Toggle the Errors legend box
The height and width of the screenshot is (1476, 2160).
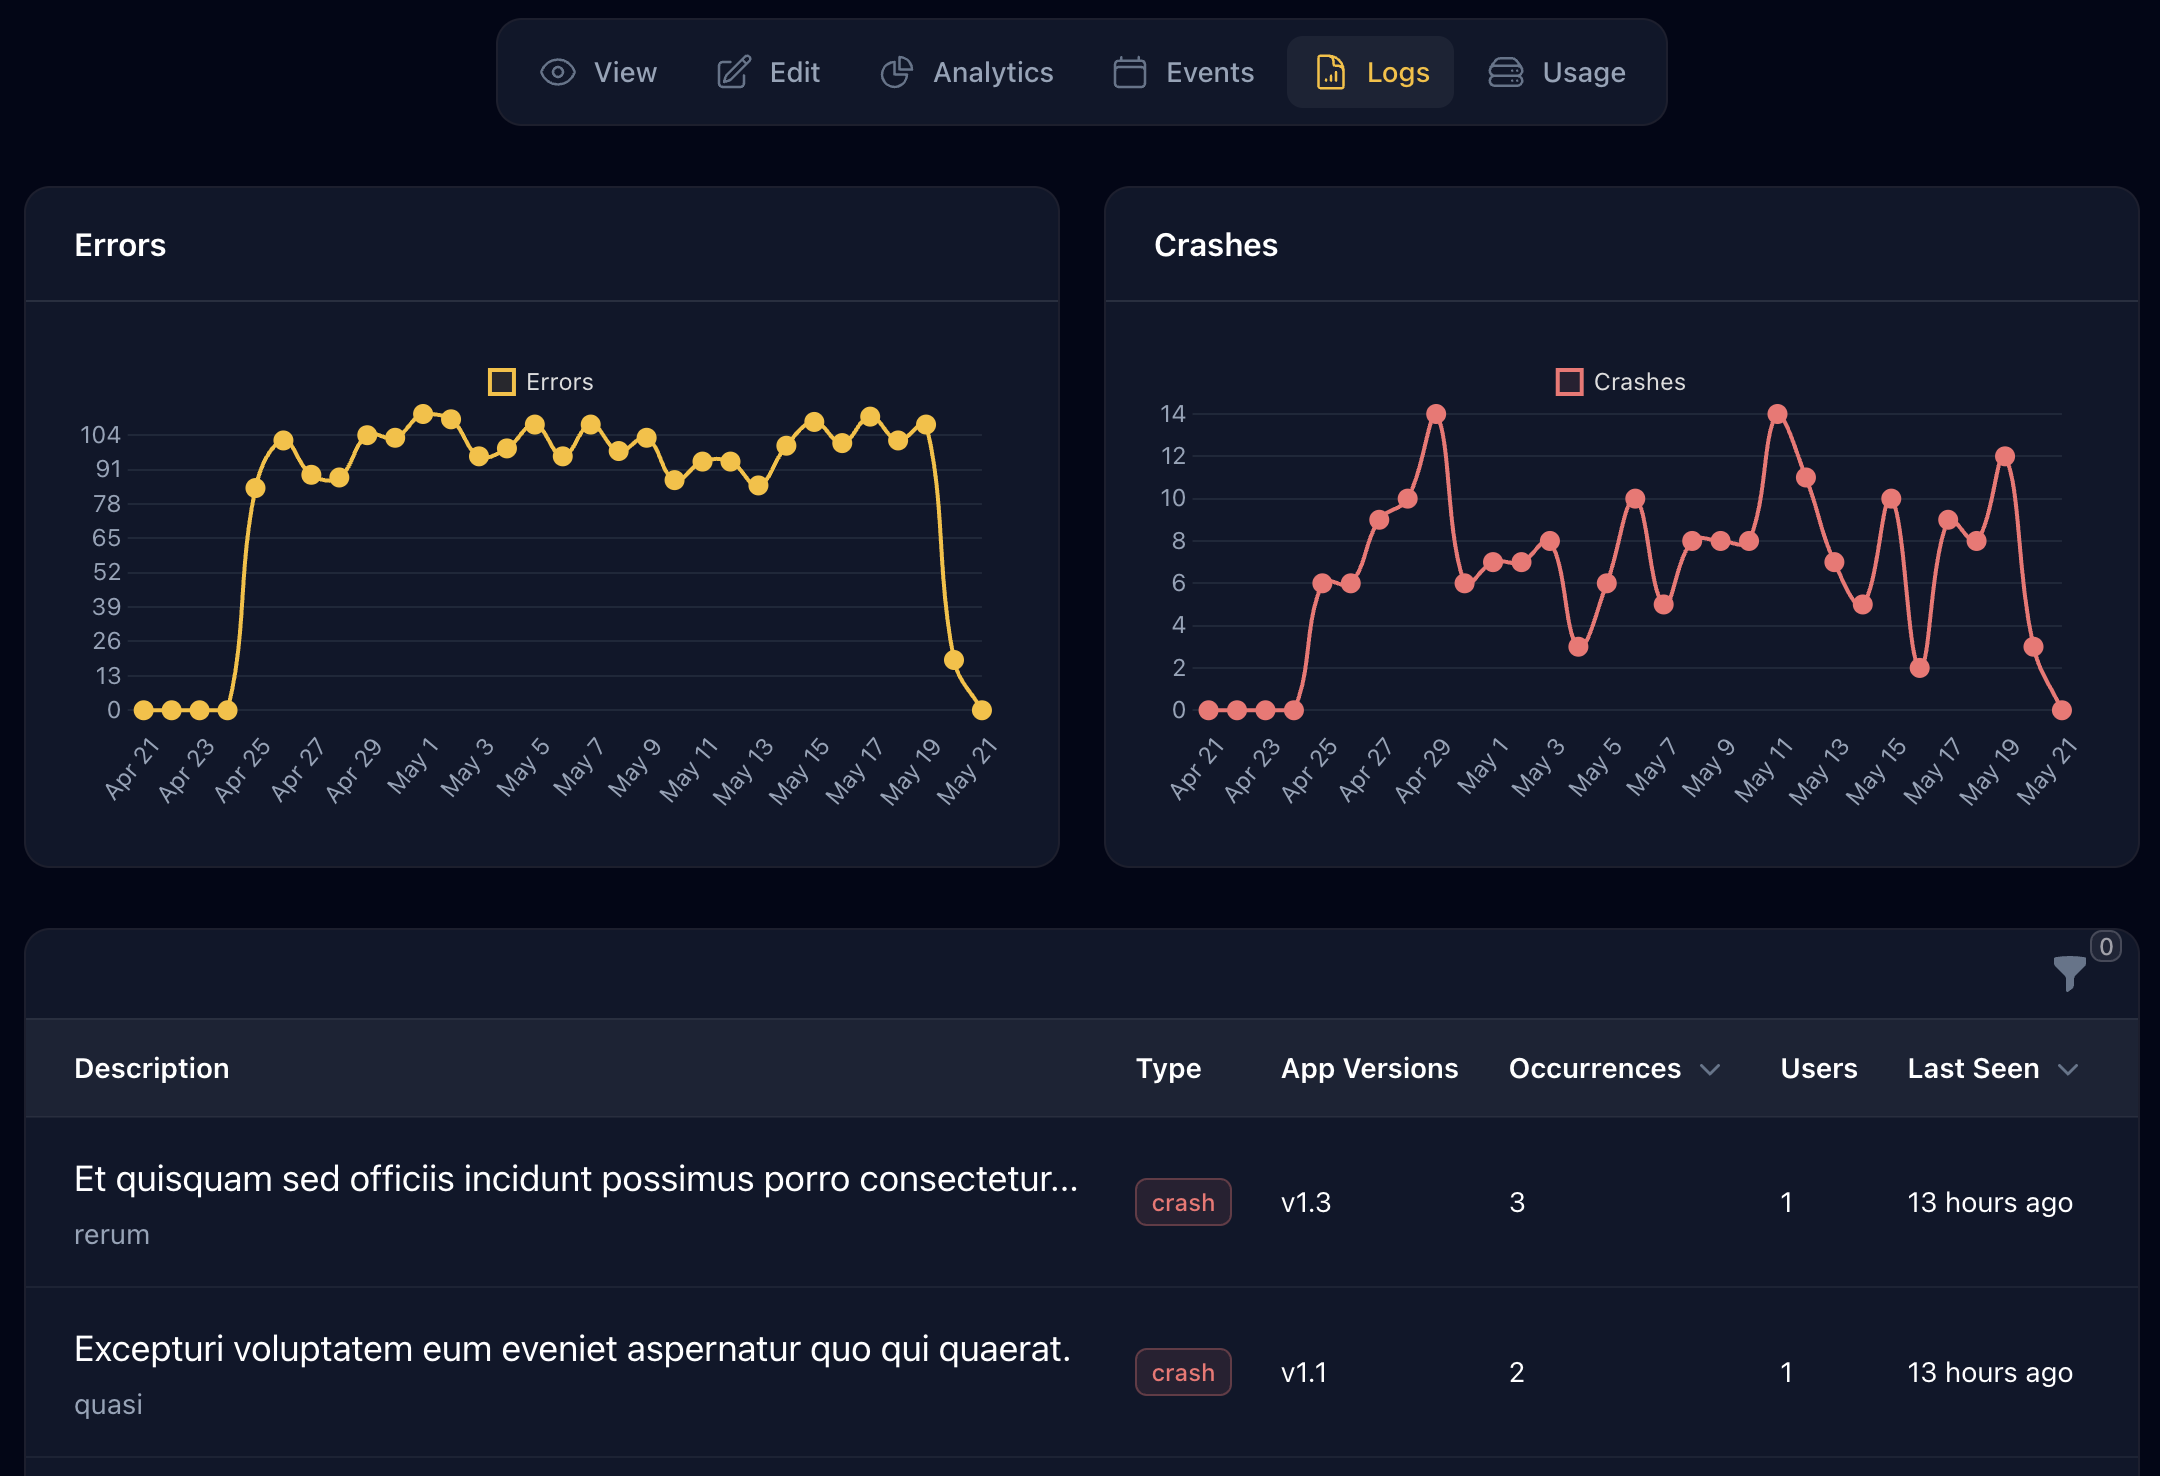point(501,382)
